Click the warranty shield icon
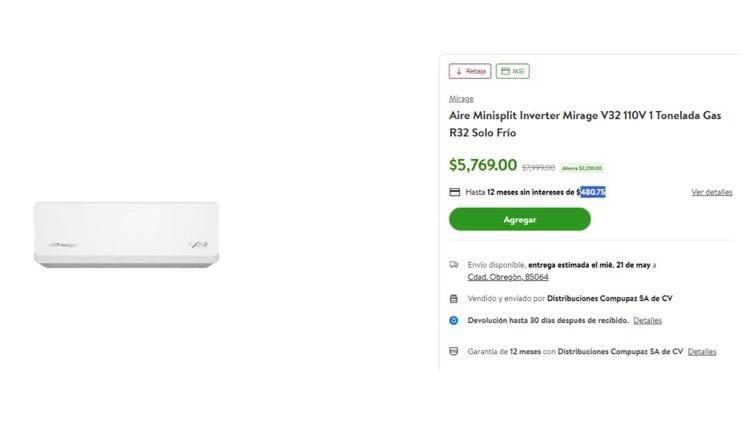 tap(454, 352)
